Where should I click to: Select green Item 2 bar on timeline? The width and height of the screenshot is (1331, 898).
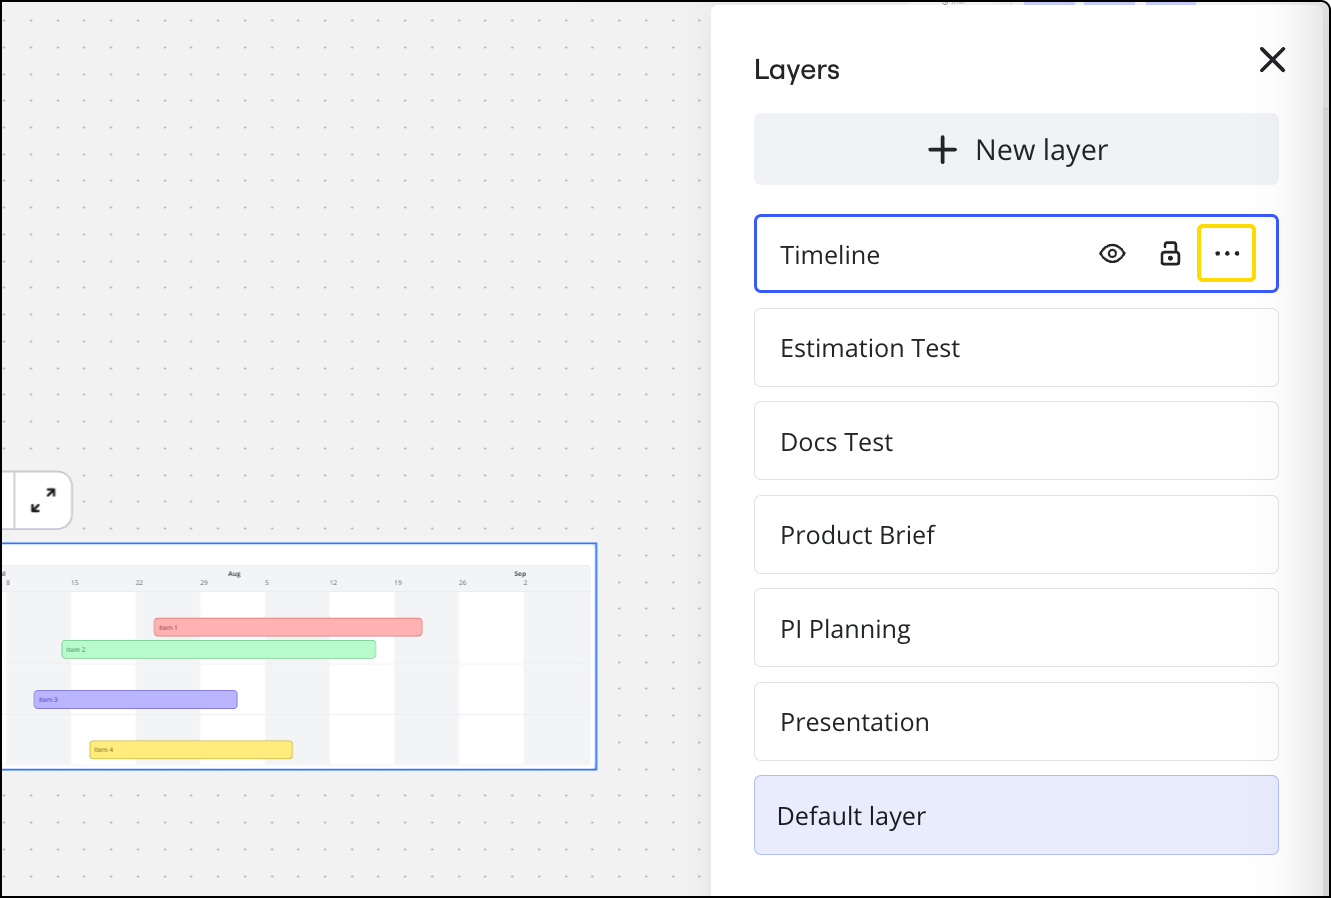click(218, 650)
